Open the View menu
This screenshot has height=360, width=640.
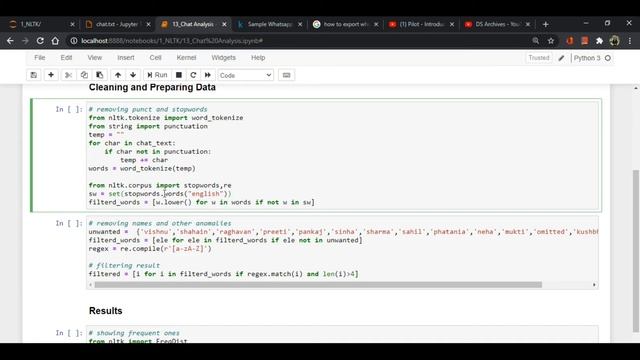(x=95, y=58)
